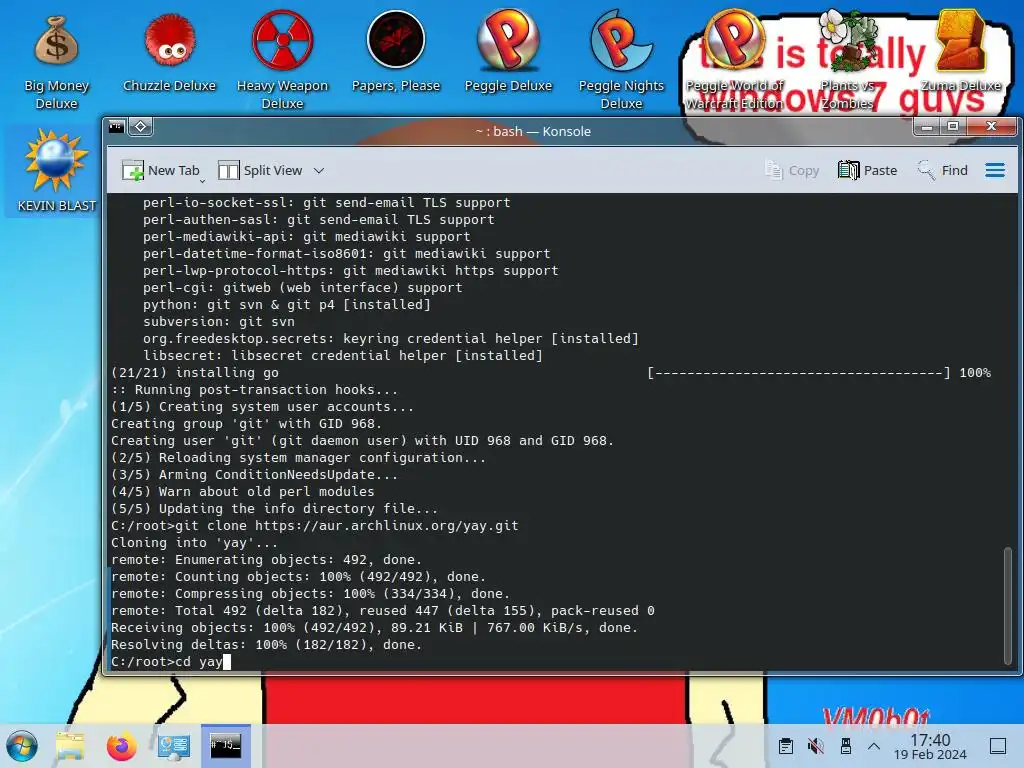Click the Konsole title text '~ : bash — Konsole'

tap(533, 131)
